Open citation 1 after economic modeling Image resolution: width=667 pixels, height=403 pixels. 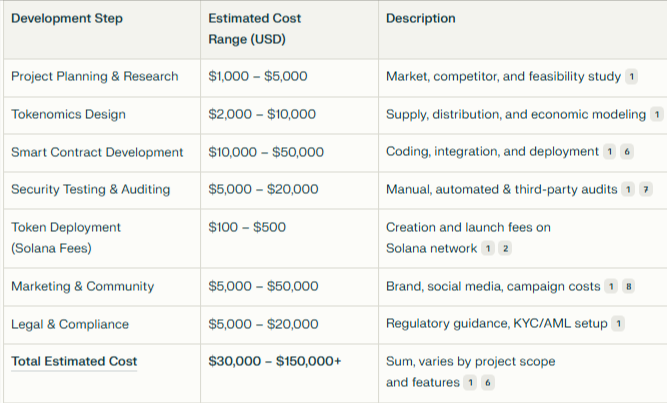(657, 114)
